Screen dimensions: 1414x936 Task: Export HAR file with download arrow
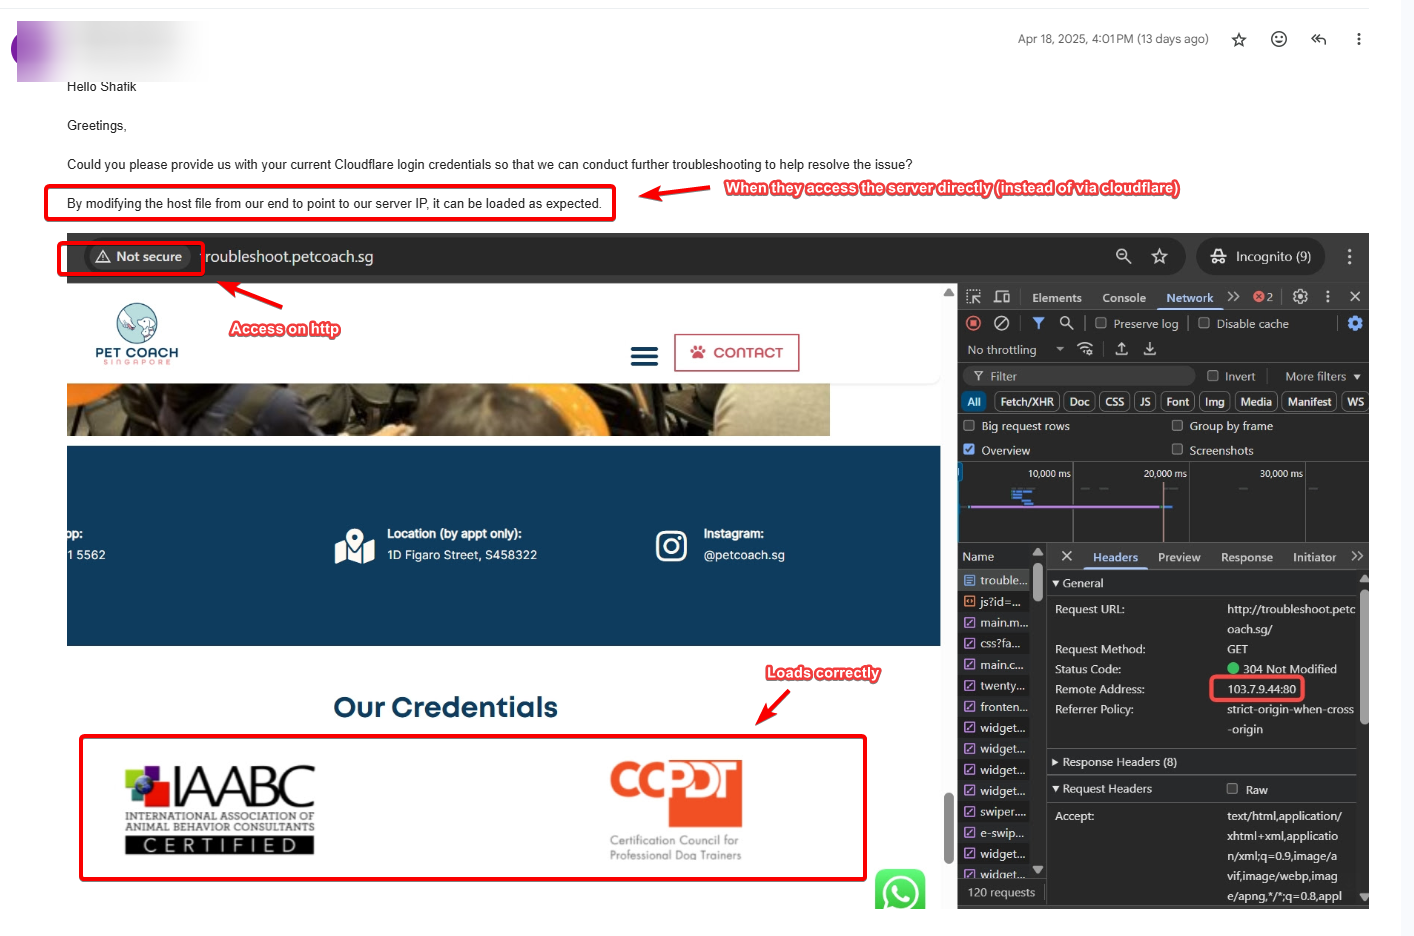point(1150,349)
